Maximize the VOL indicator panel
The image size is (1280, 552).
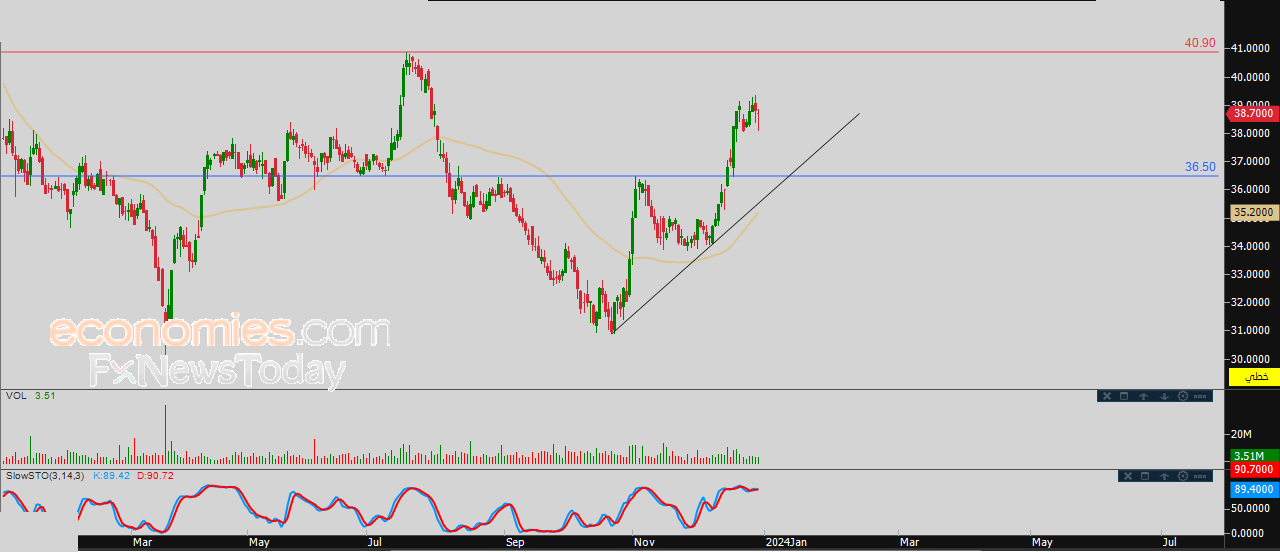[1124, 396]
